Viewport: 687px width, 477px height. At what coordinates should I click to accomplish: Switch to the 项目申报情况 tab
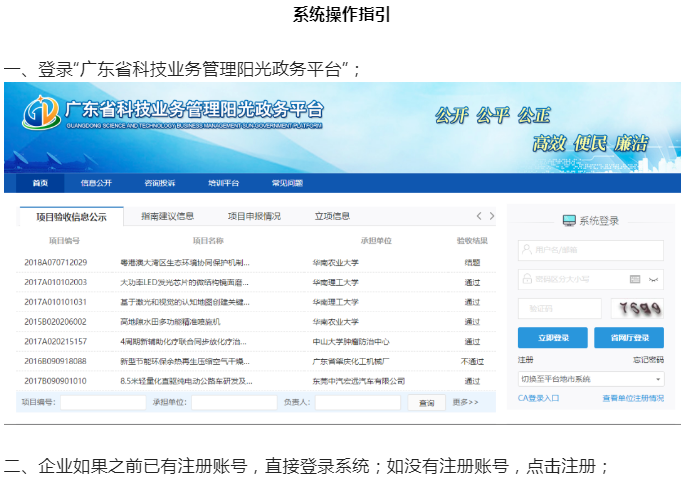[x=254, y=216]
